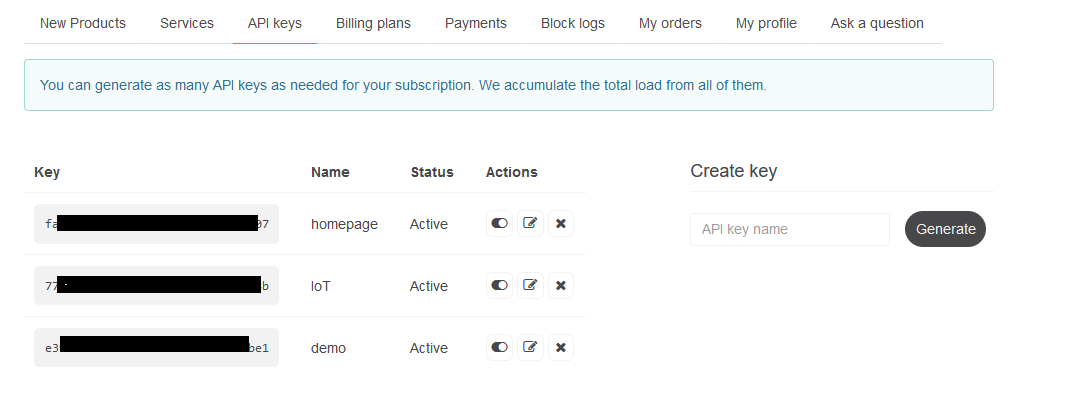The height and width of the screenshot is (406, 1080).
Task: Click the demo API key value
Action: point(156,348)
